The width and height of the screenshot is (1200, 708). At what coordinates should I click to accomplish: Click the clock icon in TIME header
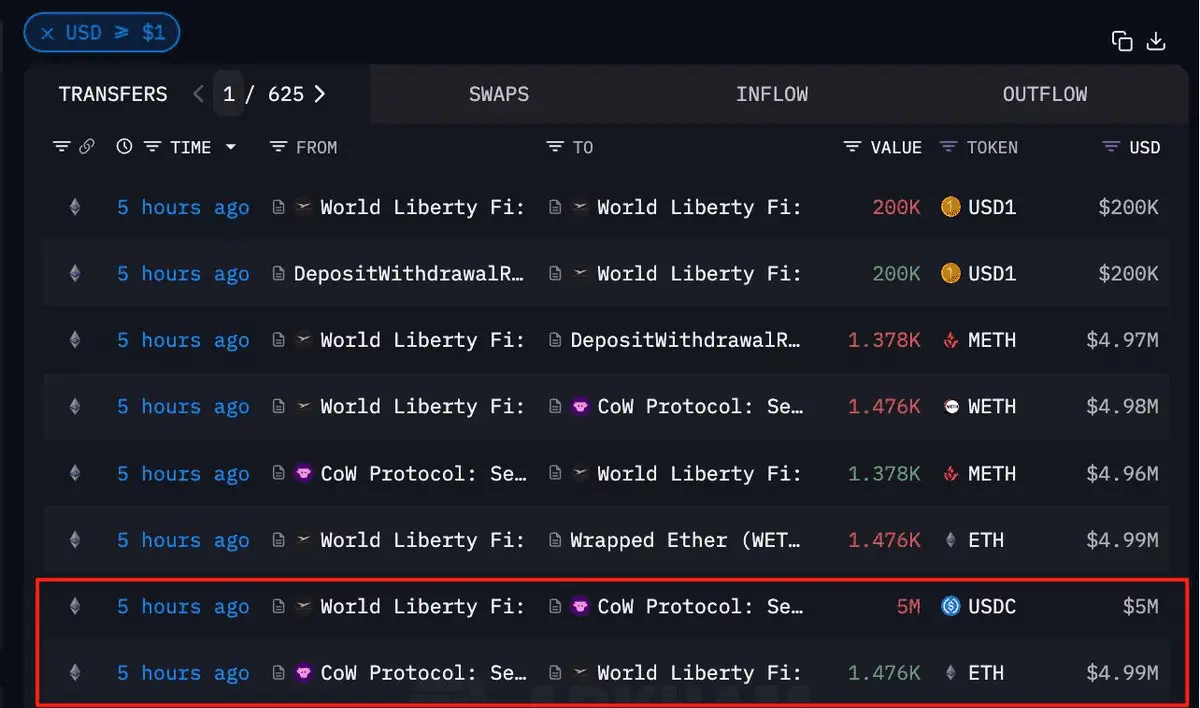124,147
